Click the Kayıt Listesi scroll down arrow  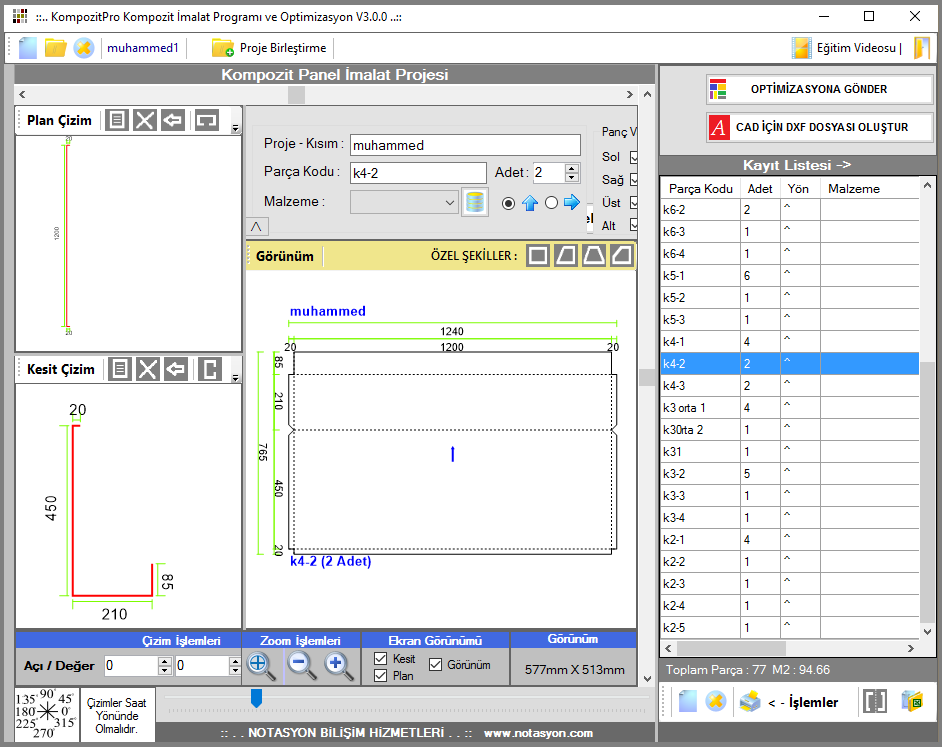pyautogui.click(x=928, y=632)
